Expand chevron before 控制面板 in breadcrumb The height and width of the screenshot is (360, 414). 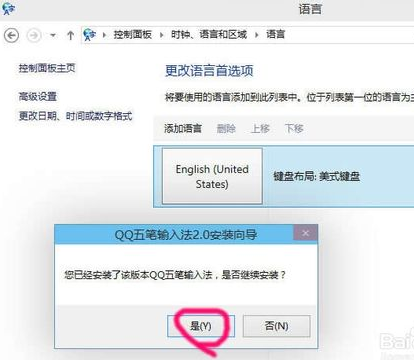104,35
